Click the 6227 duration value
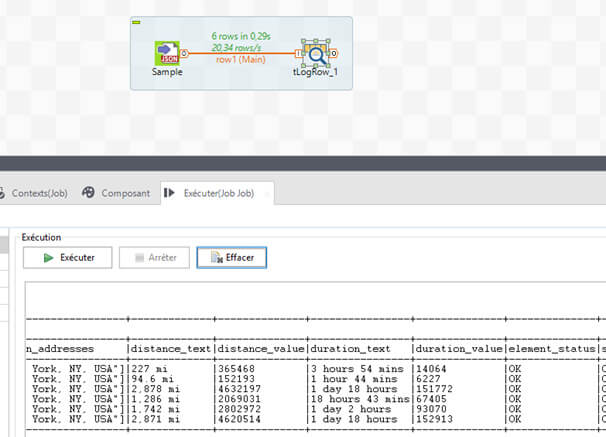606x437 pixels. [x=428, y=379]
